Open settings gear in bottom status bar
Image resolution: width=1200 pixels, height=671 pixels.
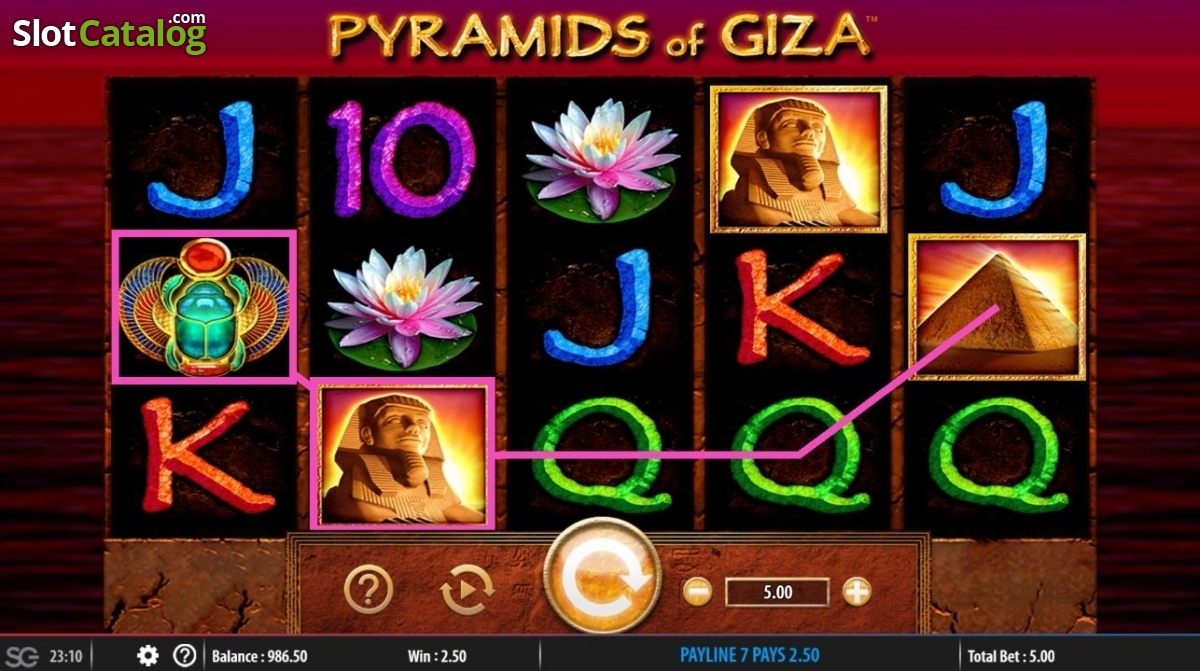point(148,656)
